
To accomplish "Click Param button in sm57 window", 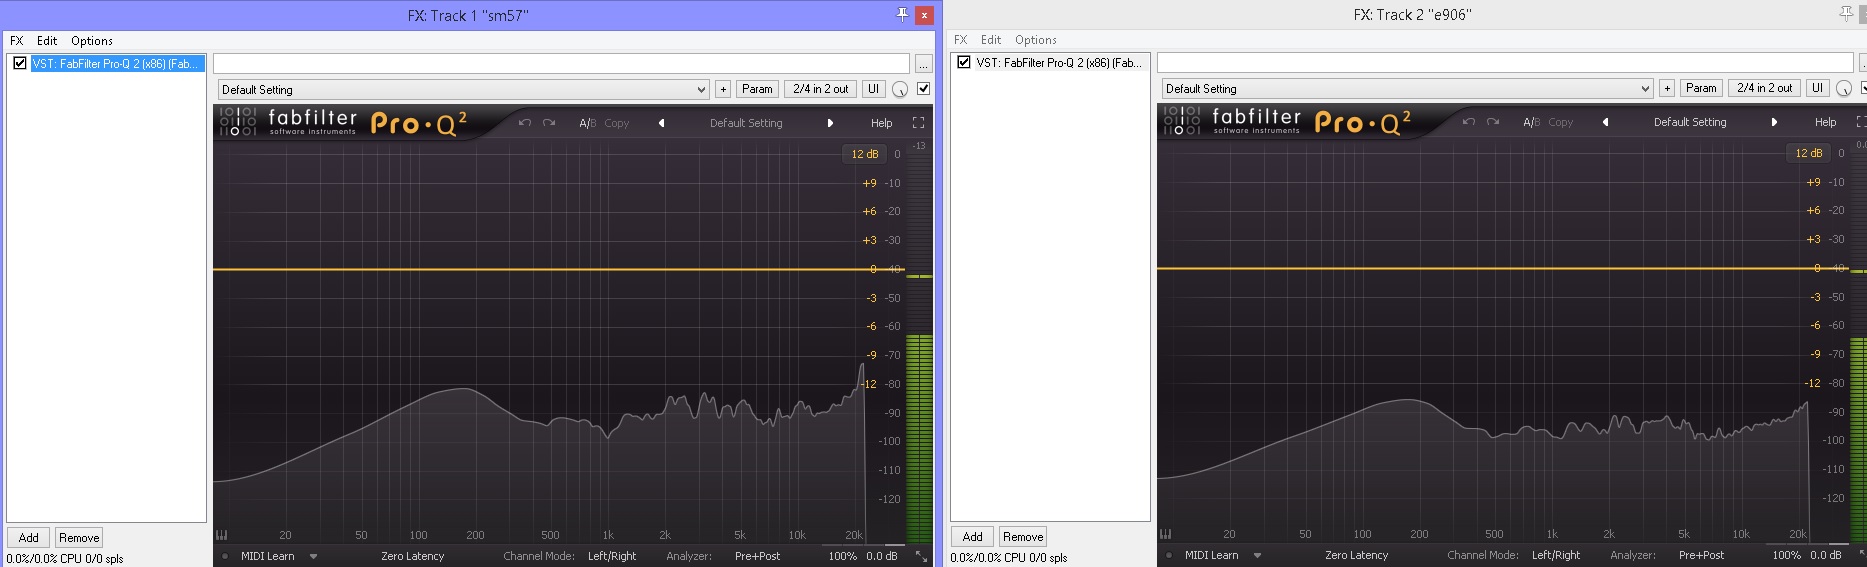I will pyautogui.click(x=757, y=89).
